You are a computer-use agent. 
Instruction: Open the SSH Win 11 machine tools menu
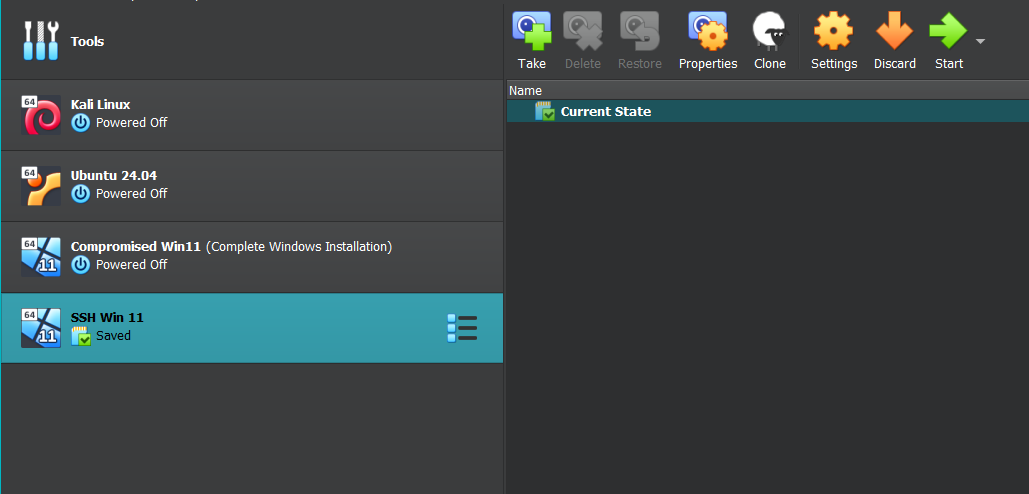462,328
